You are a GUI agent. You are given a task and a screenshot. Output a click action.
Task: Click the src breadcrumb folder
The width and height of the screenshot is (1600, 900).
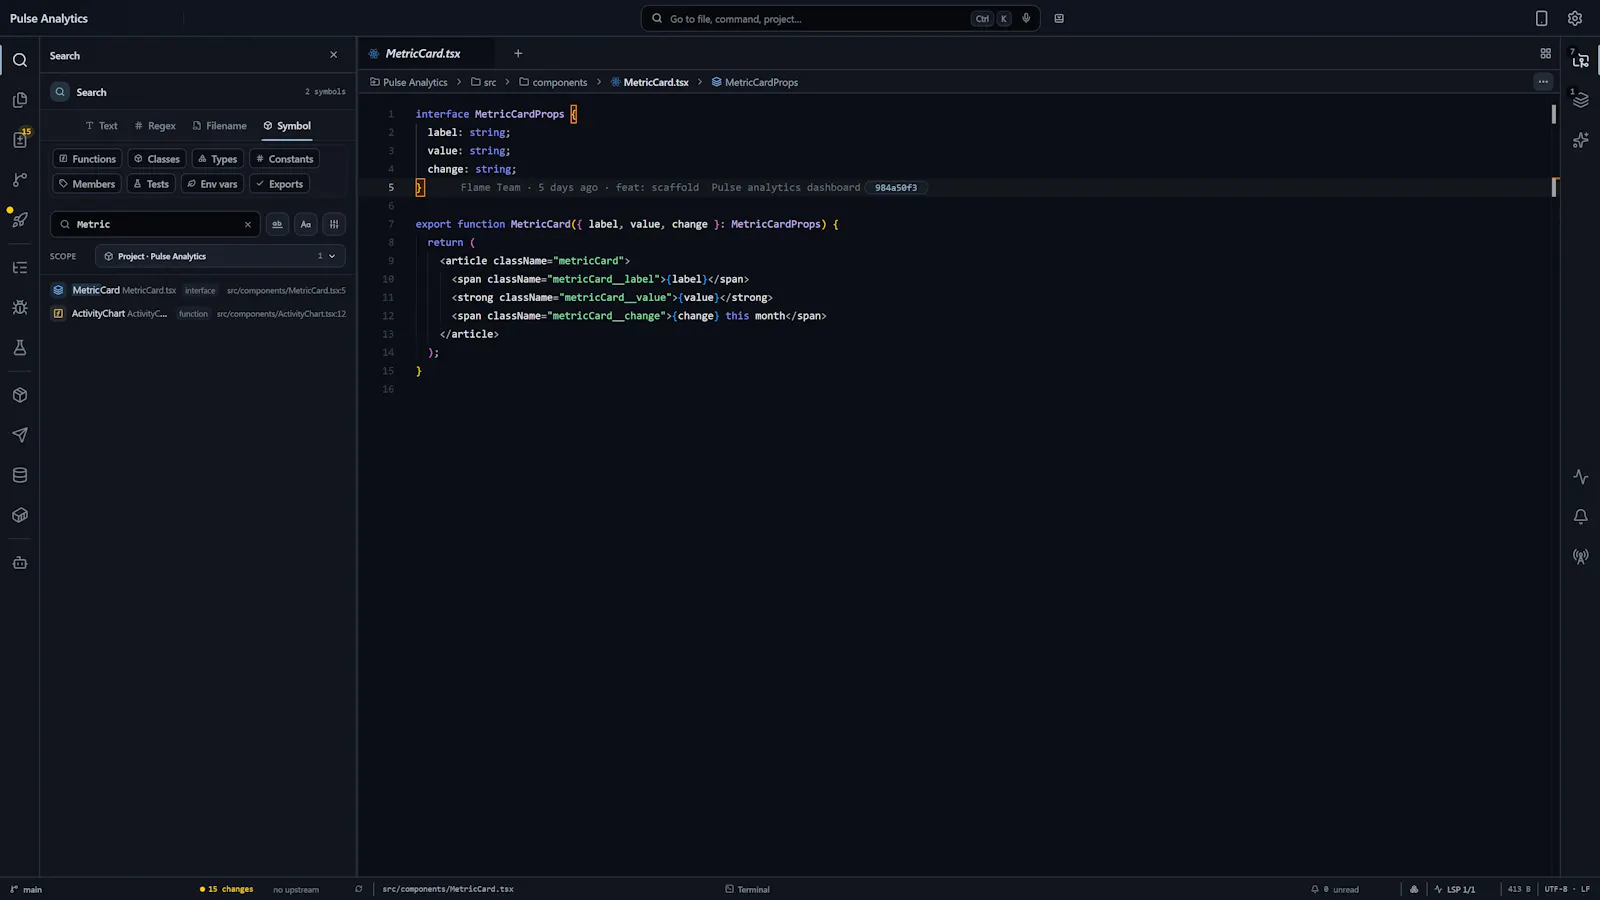(x=484, y=82)
